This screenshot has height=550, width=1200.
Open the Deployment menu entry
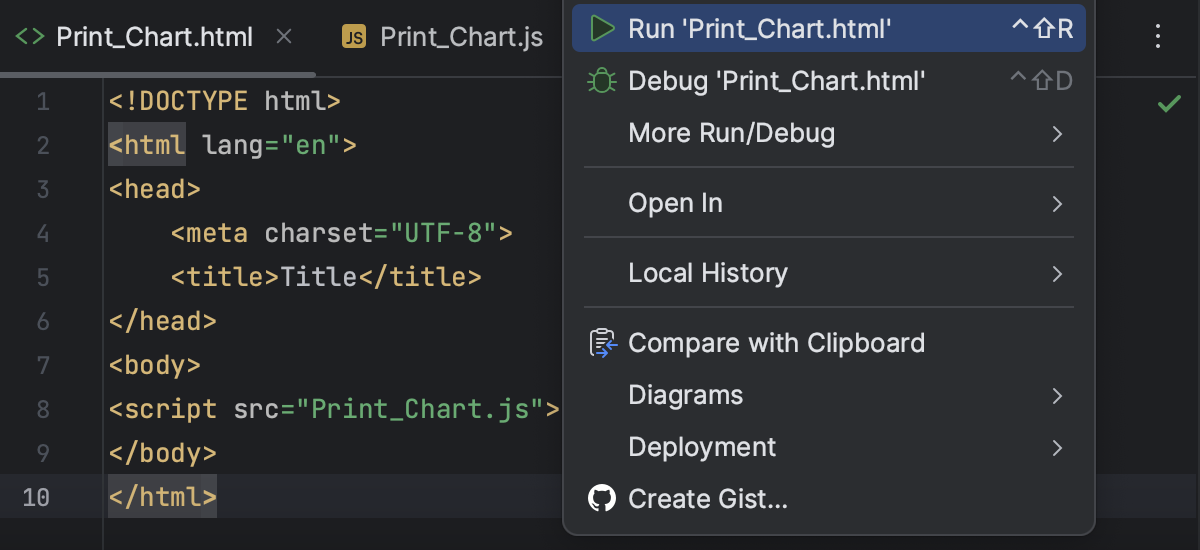(702, 447)
